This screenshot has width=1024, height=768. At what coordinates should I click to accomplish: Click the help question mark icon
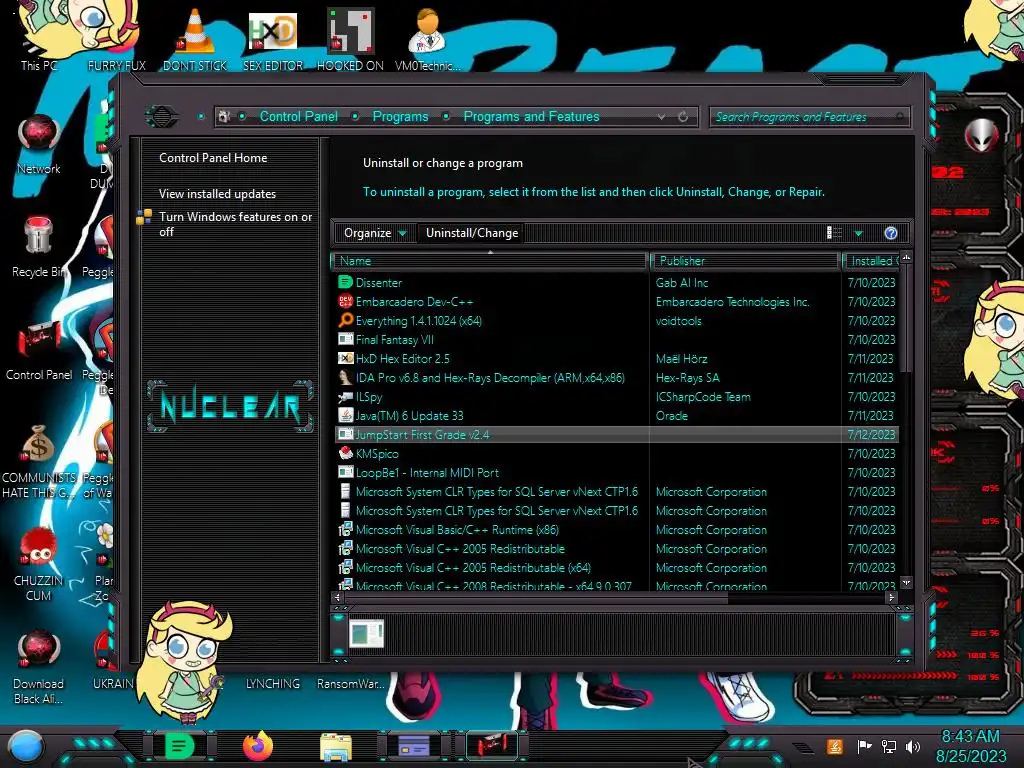891,233
